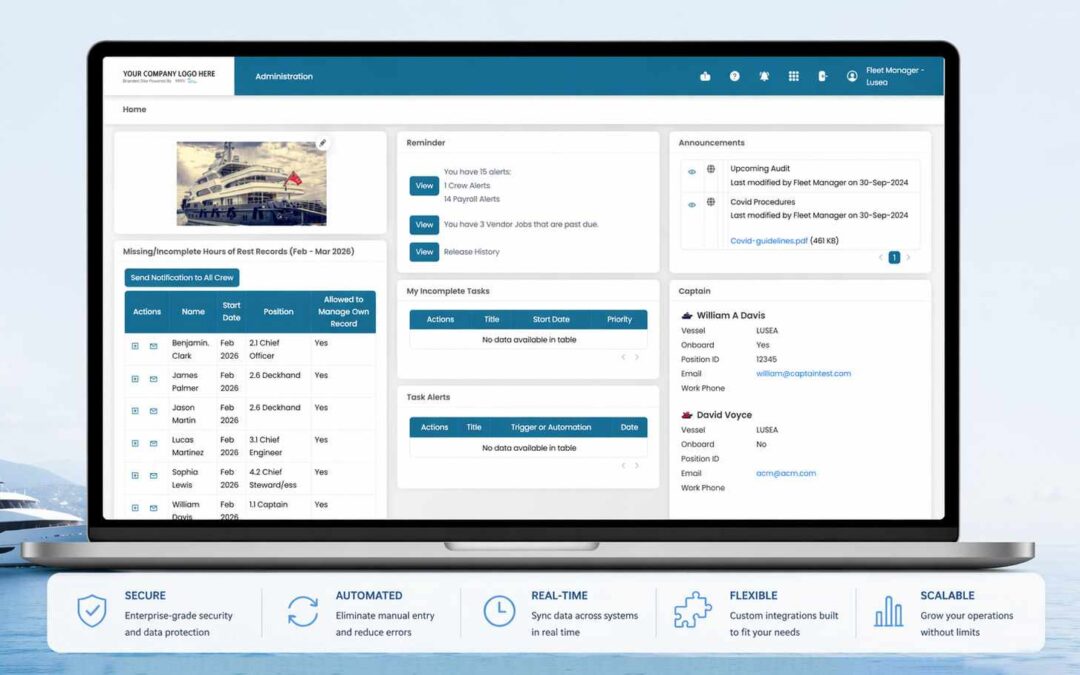Open the help question mark icon

(x=734, y=76)
